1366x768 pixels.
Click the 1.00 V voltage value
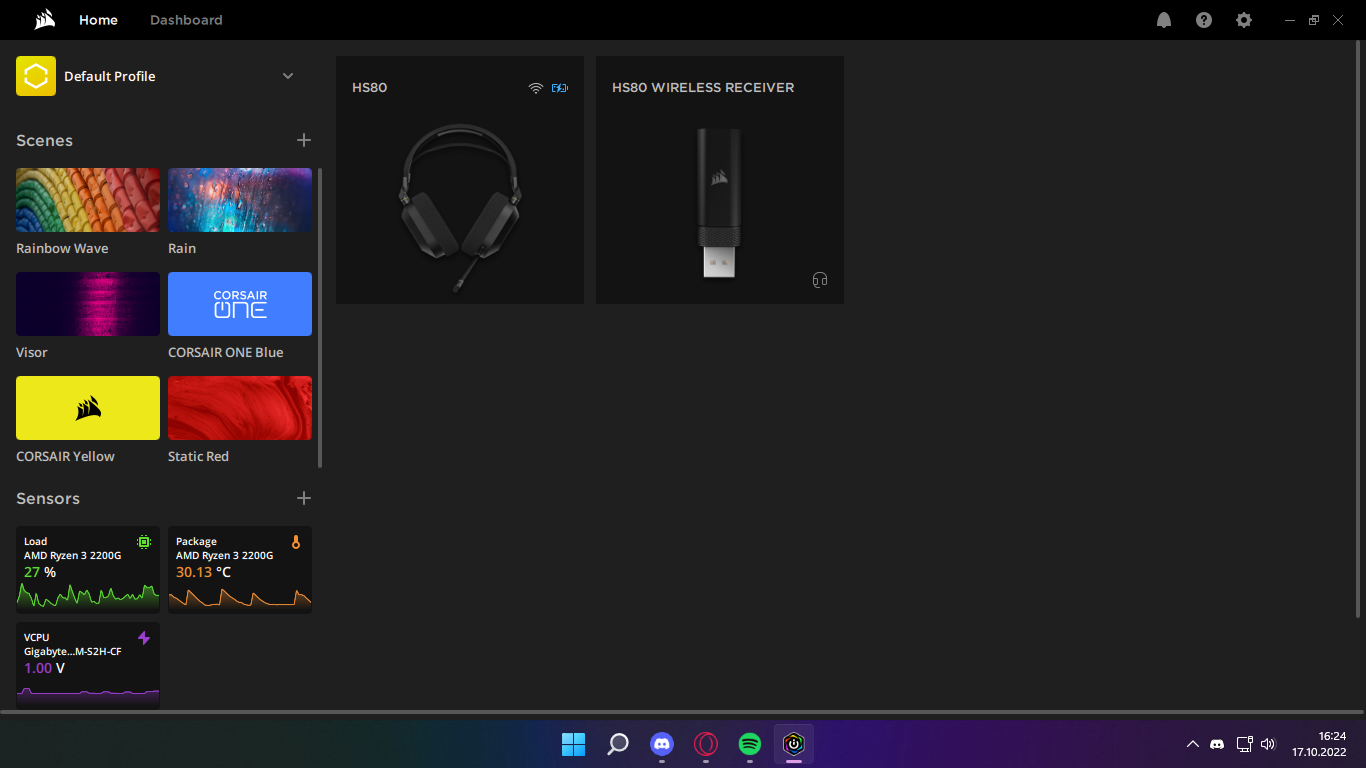tap(44, 668)
